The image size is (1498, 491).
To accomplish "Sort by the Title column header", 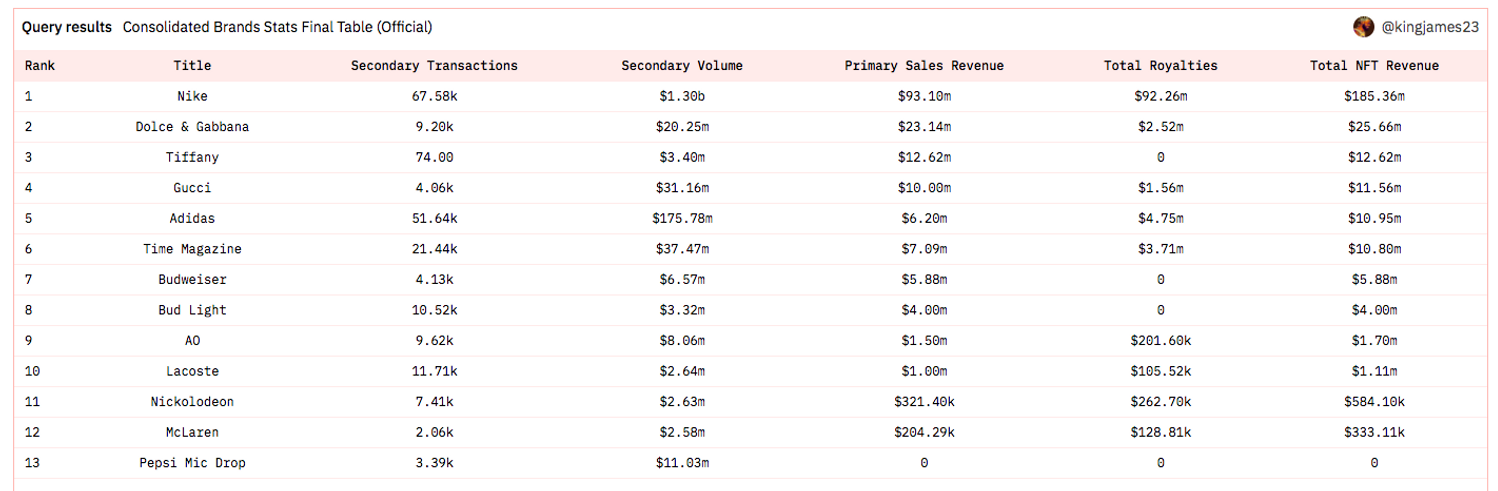I will [192, 66].
